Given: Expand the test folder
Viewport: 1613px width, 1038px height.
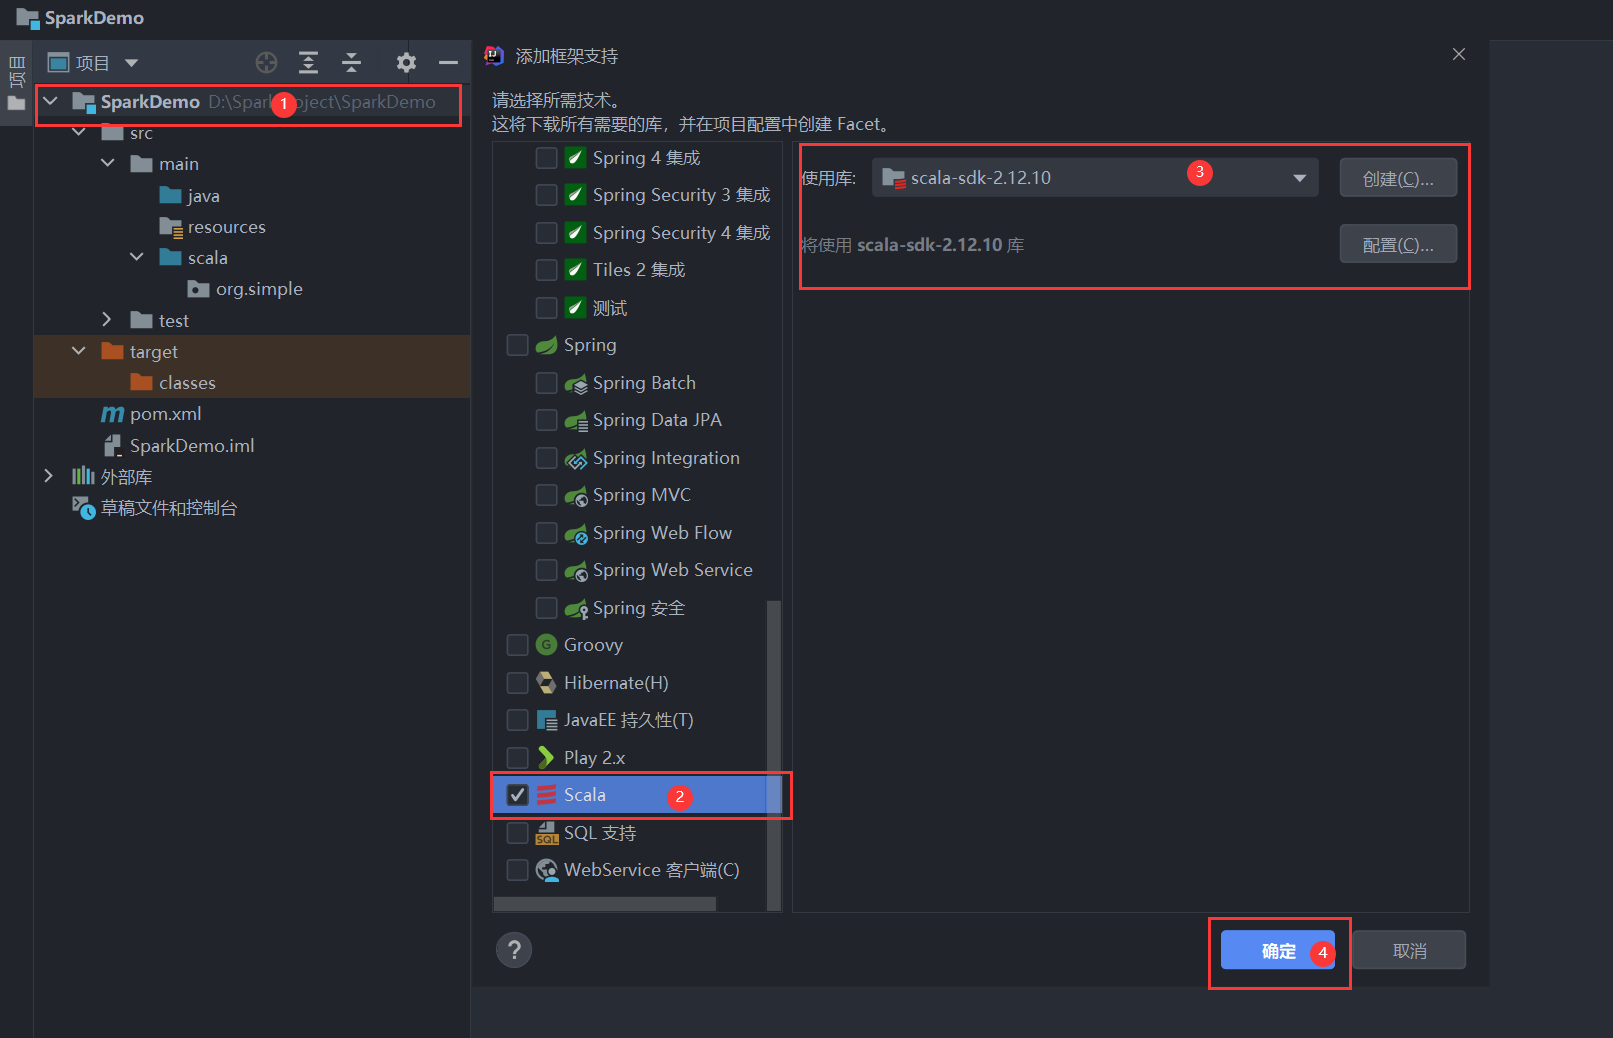Looking at the screenshot, I should 107,319.
